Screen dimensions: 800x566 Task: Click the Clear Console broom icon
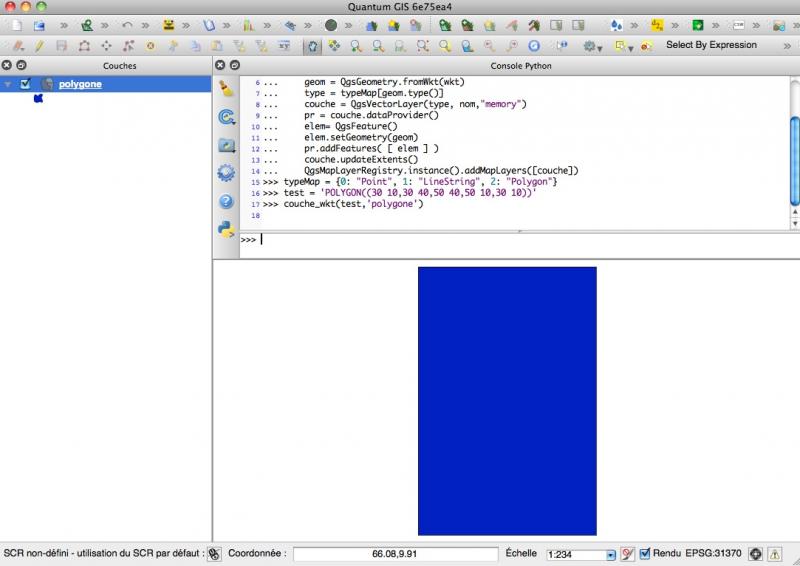point(226,89)
